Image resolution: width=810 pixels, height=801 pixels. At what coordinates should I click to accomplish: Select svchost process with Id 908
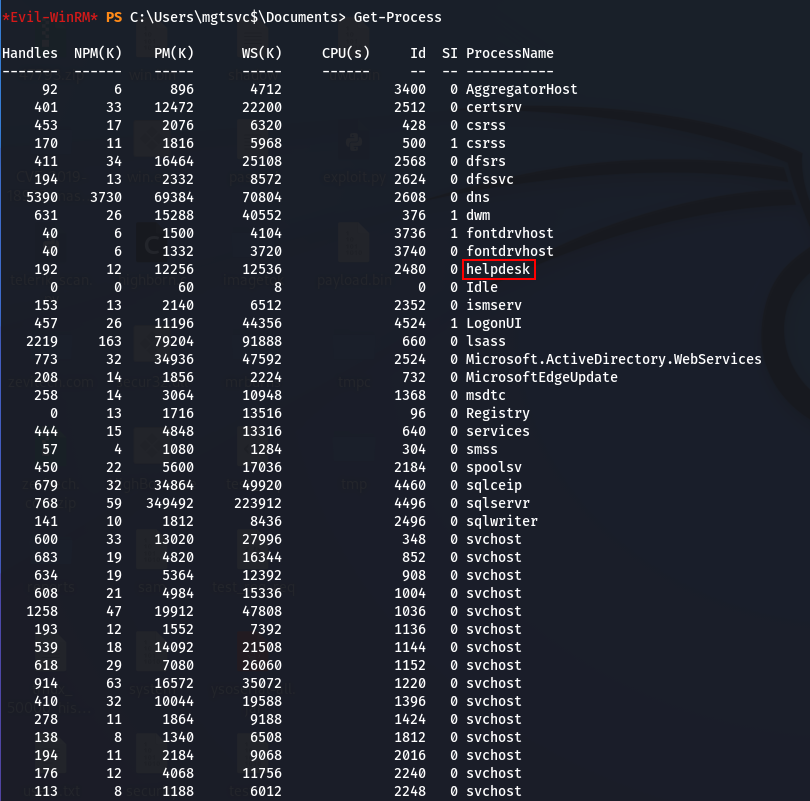click(x=493, y=575)
